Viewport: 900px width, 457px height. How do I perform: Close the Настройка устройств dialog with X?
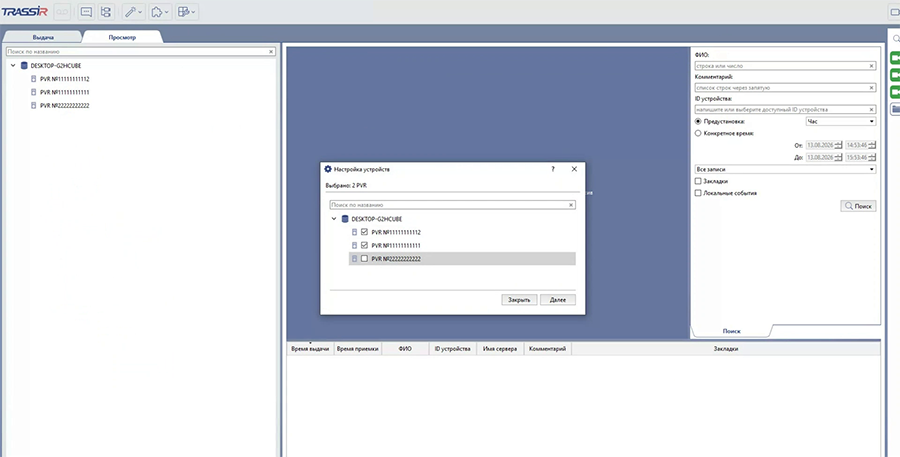point(574,169)
